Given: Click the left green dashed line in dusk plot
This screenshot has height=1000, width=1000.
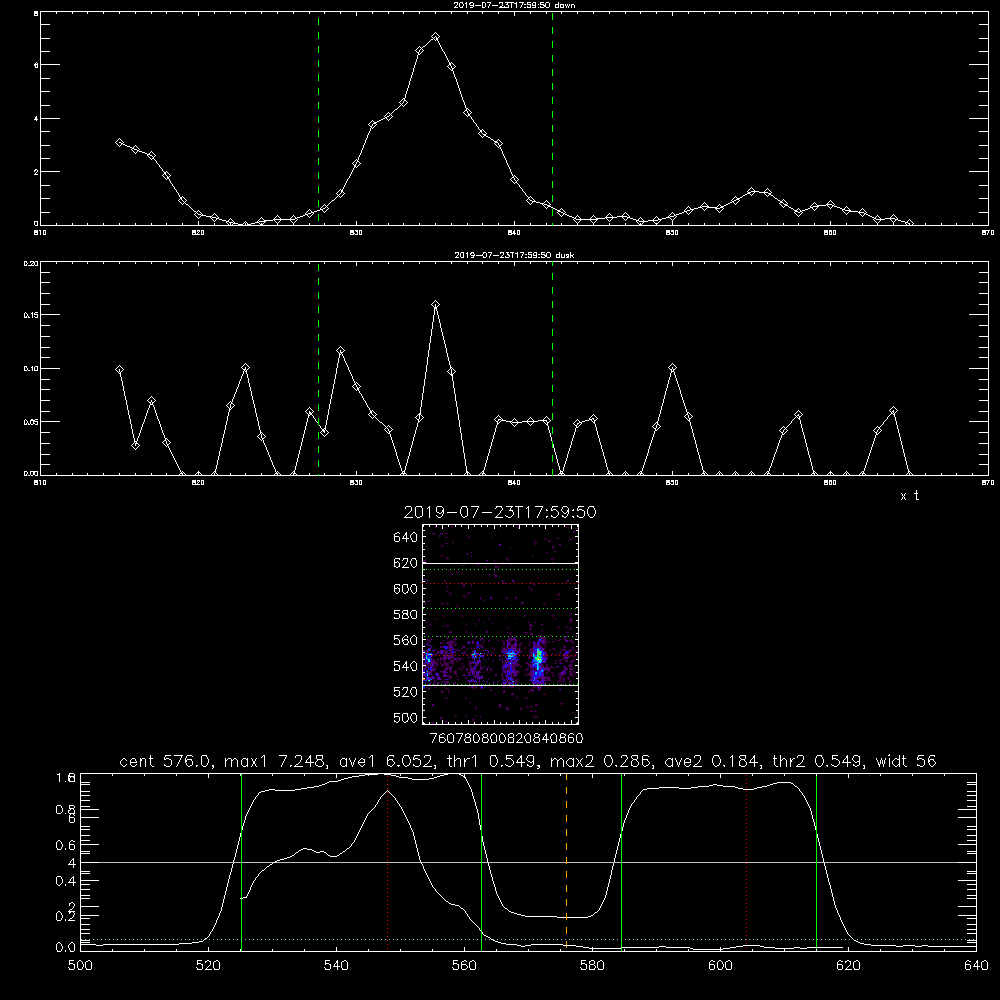Looking at the screenshot, I should click(318, 368).
